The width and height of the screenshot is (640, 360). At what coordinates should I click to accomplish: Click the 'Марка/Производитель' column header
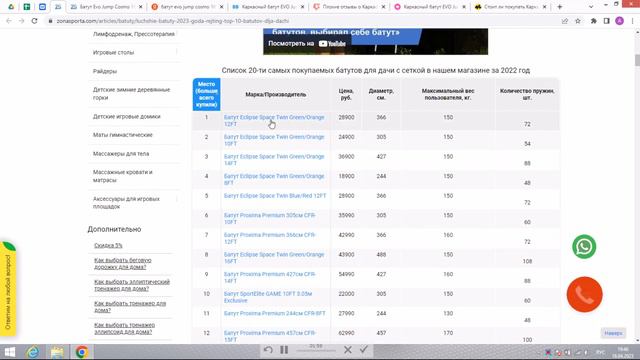coord(276,94)
